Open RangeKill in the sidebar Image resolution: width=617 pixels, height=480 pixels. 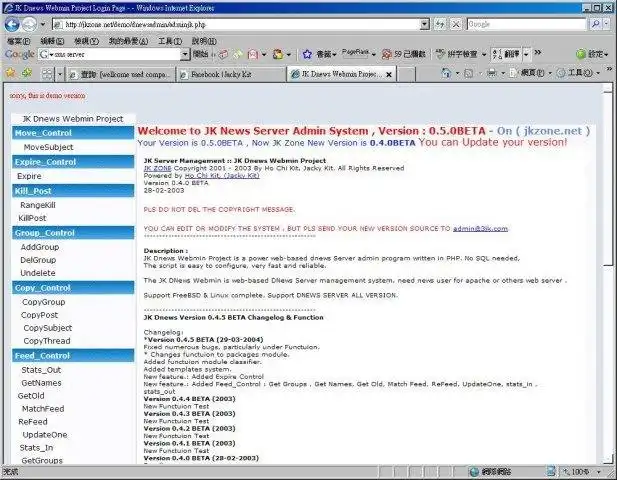click(38, 205)
